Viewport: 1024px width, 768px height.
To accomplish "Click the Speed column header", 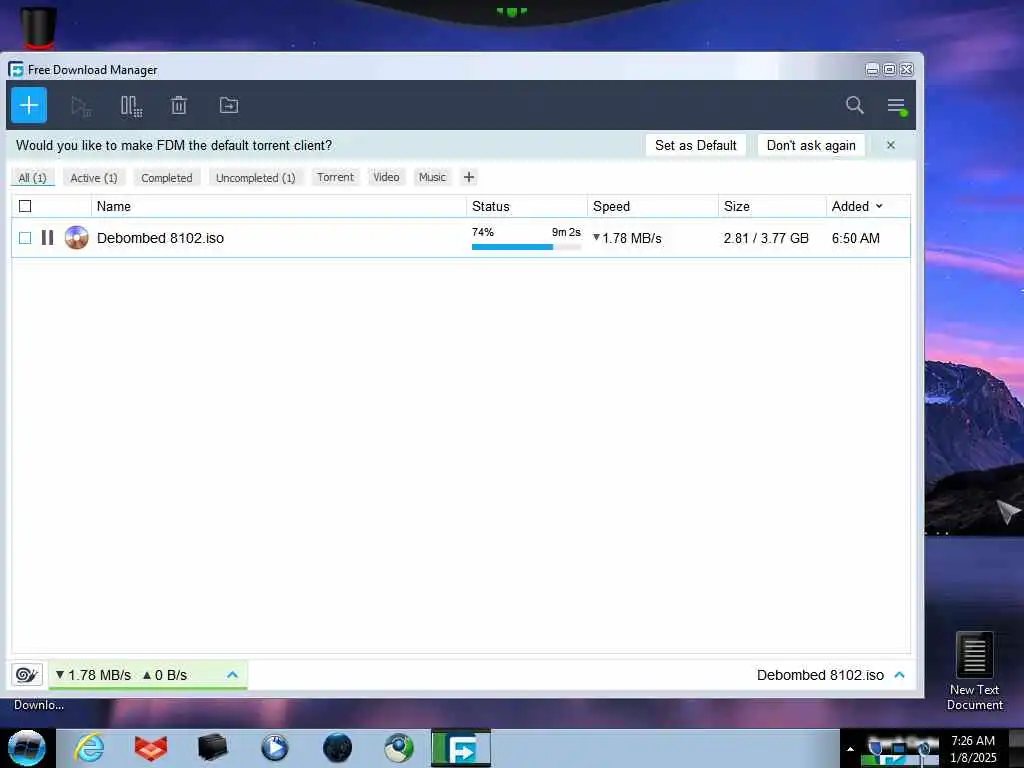I will (x=652, y=206).
